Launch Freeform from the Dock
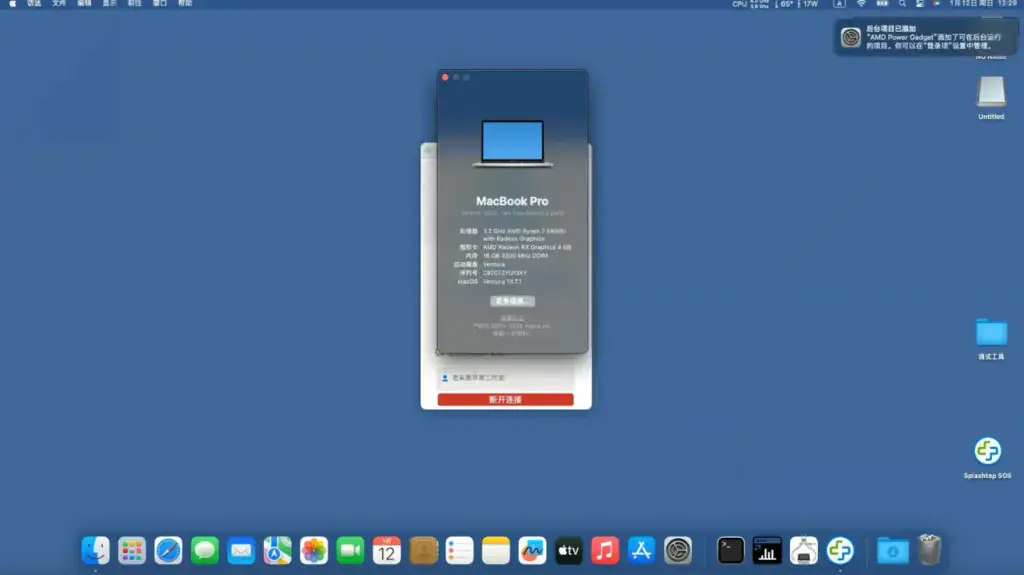The height and width of the screenshot is (575, 1024). (532, 550)
